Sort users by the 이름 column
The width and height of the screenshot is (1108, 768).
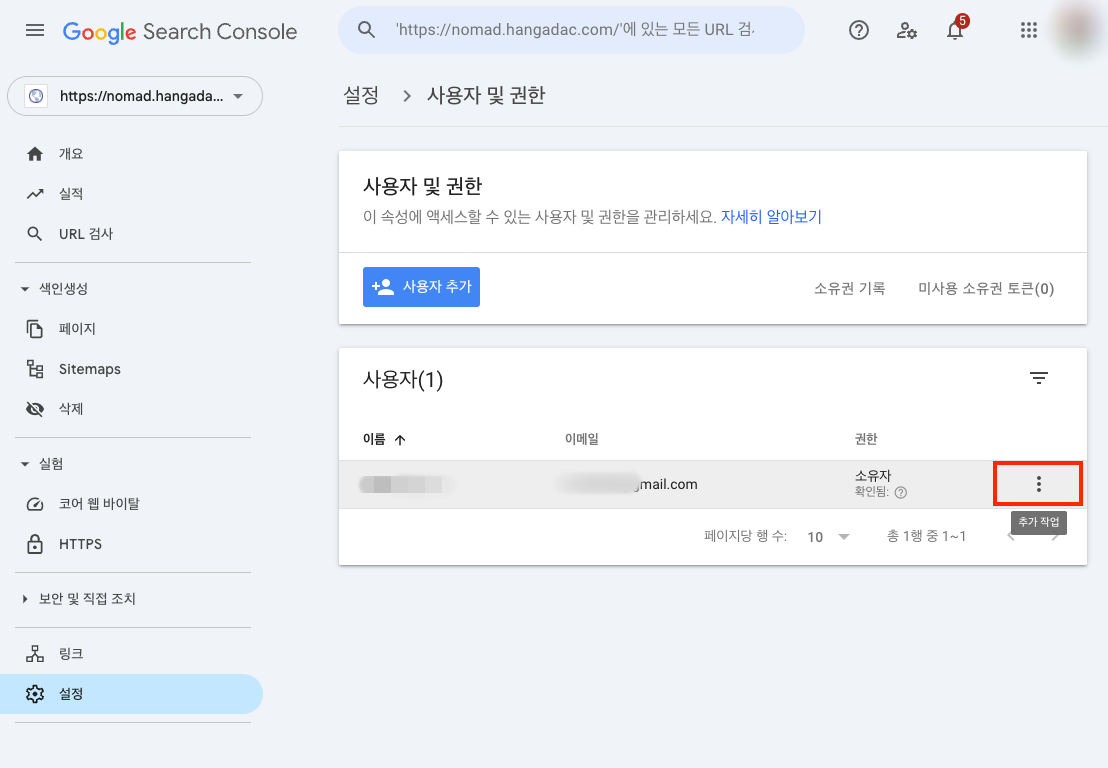pyautogui.click(x=378, y=438)
